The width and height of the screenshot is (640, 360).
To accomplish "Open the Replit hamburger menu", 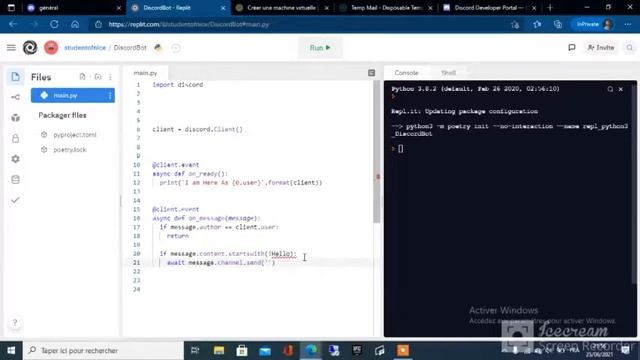I will pos(11,48).
